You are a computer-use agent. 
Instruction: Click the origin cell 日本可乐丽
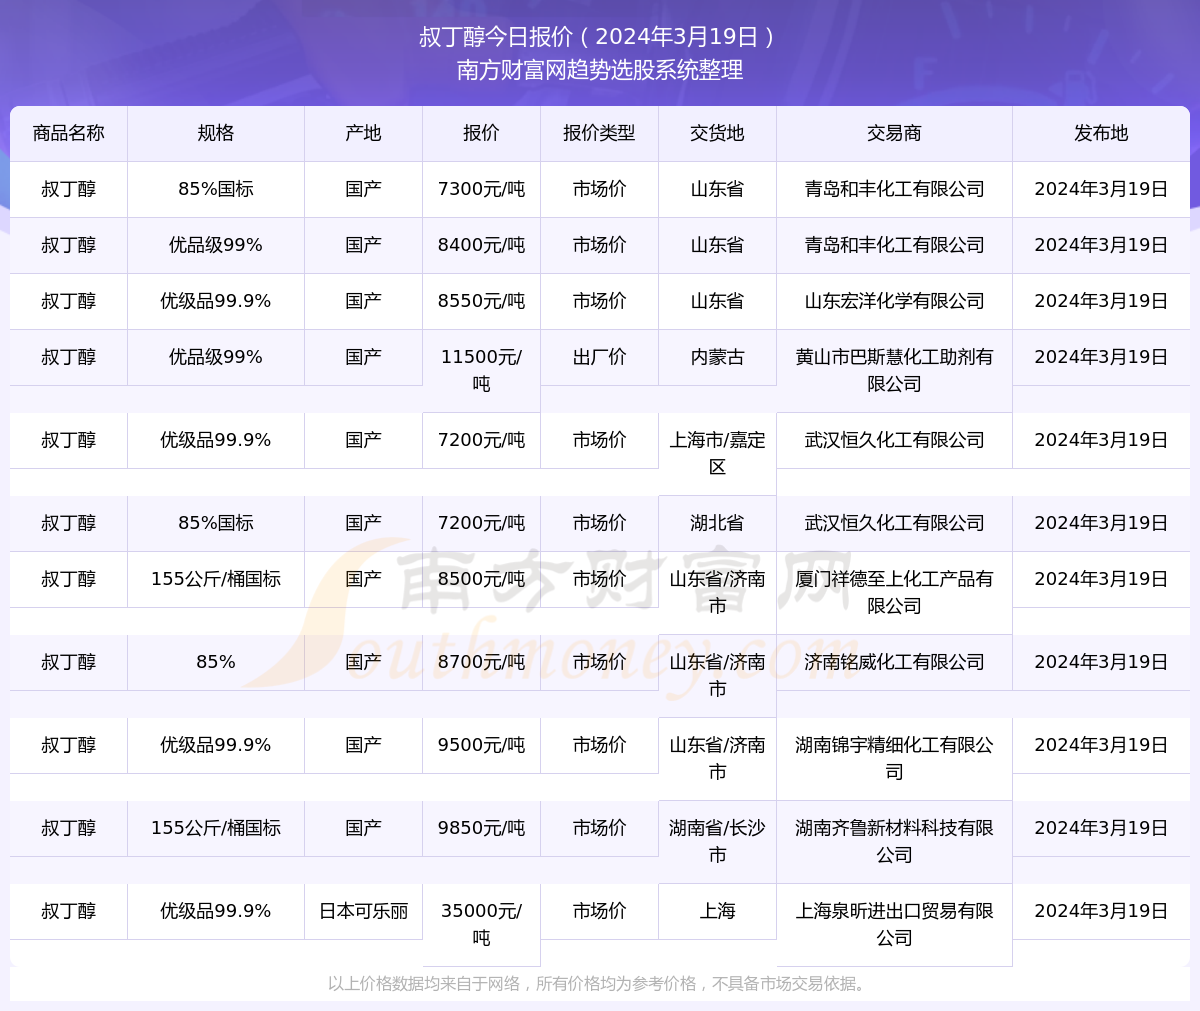[x=363, y=911]
